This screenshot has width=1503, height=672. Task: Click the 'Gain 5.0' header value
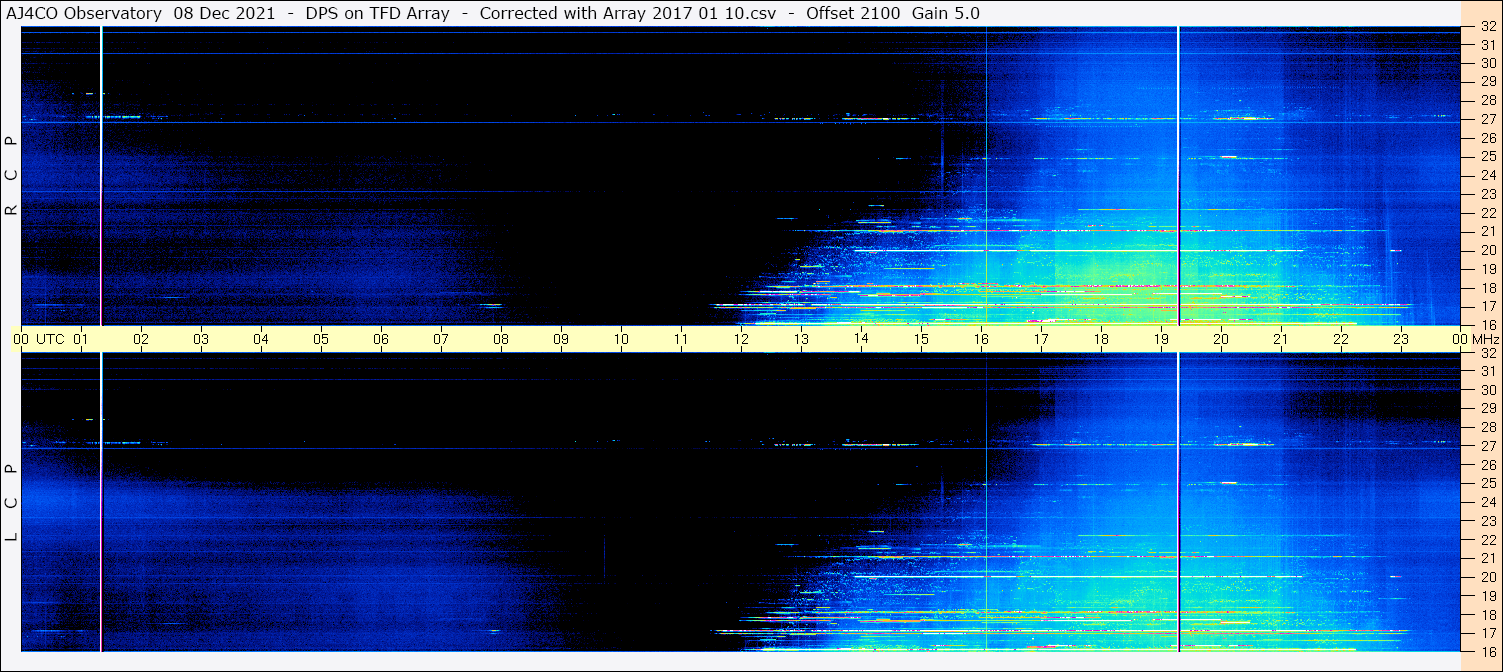[x=946, y=14]
